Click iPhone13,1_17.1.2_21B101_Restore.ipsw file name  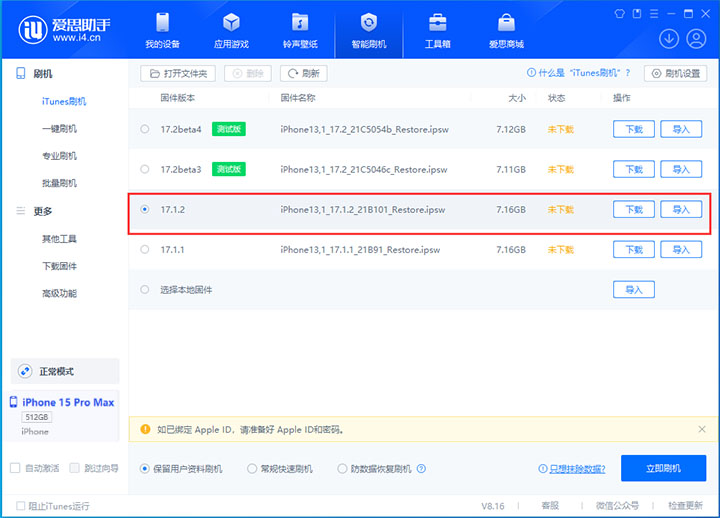[x=363, y=209]
